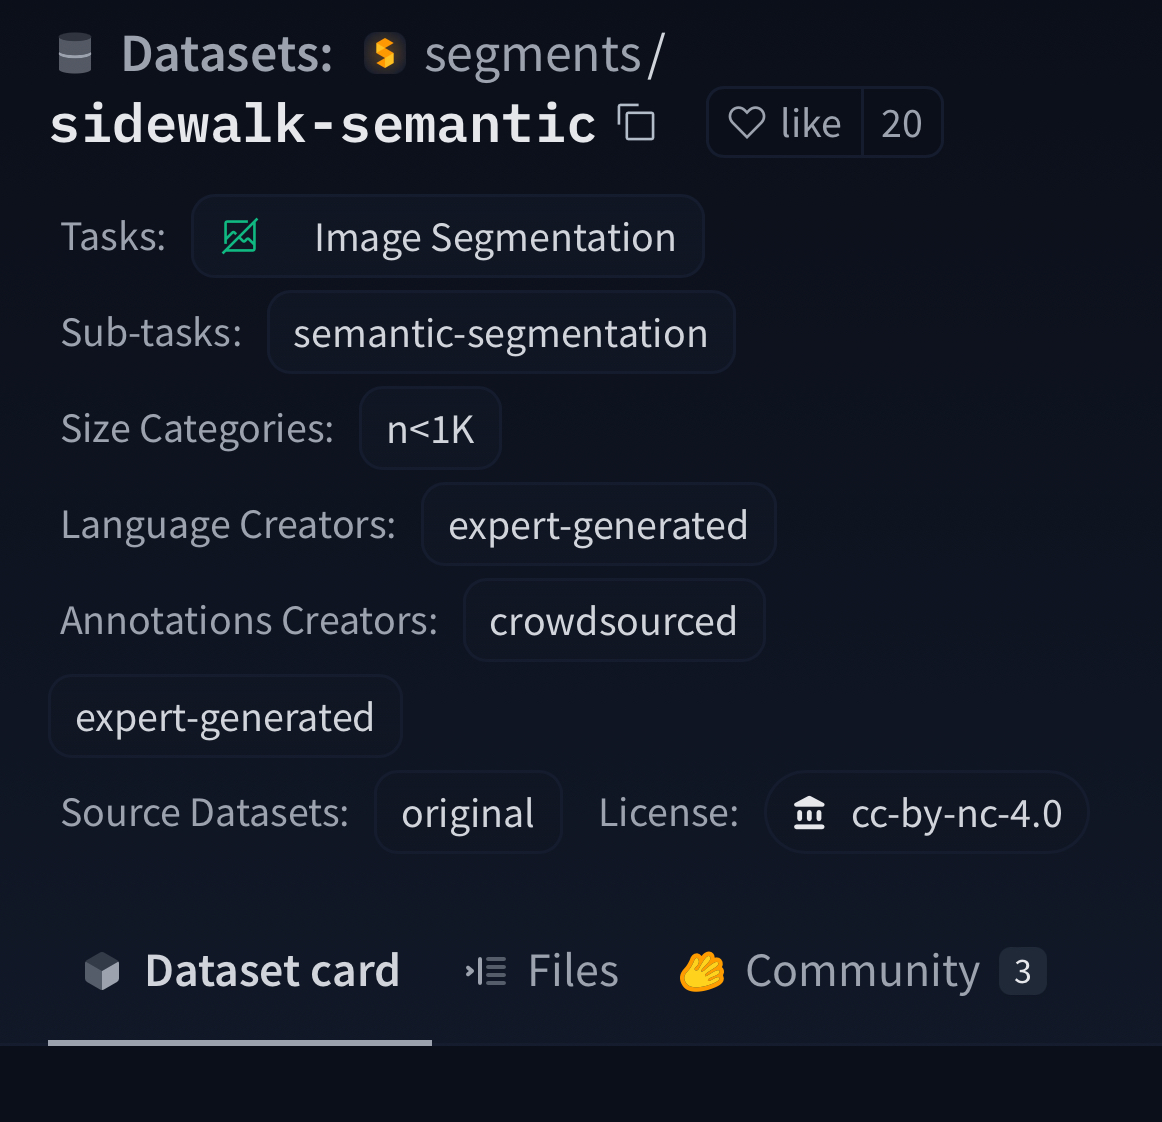Click the original source datasets tag
This screenshot has height=1122, width=1162.
pyautogui.click(x=468, y=813)
